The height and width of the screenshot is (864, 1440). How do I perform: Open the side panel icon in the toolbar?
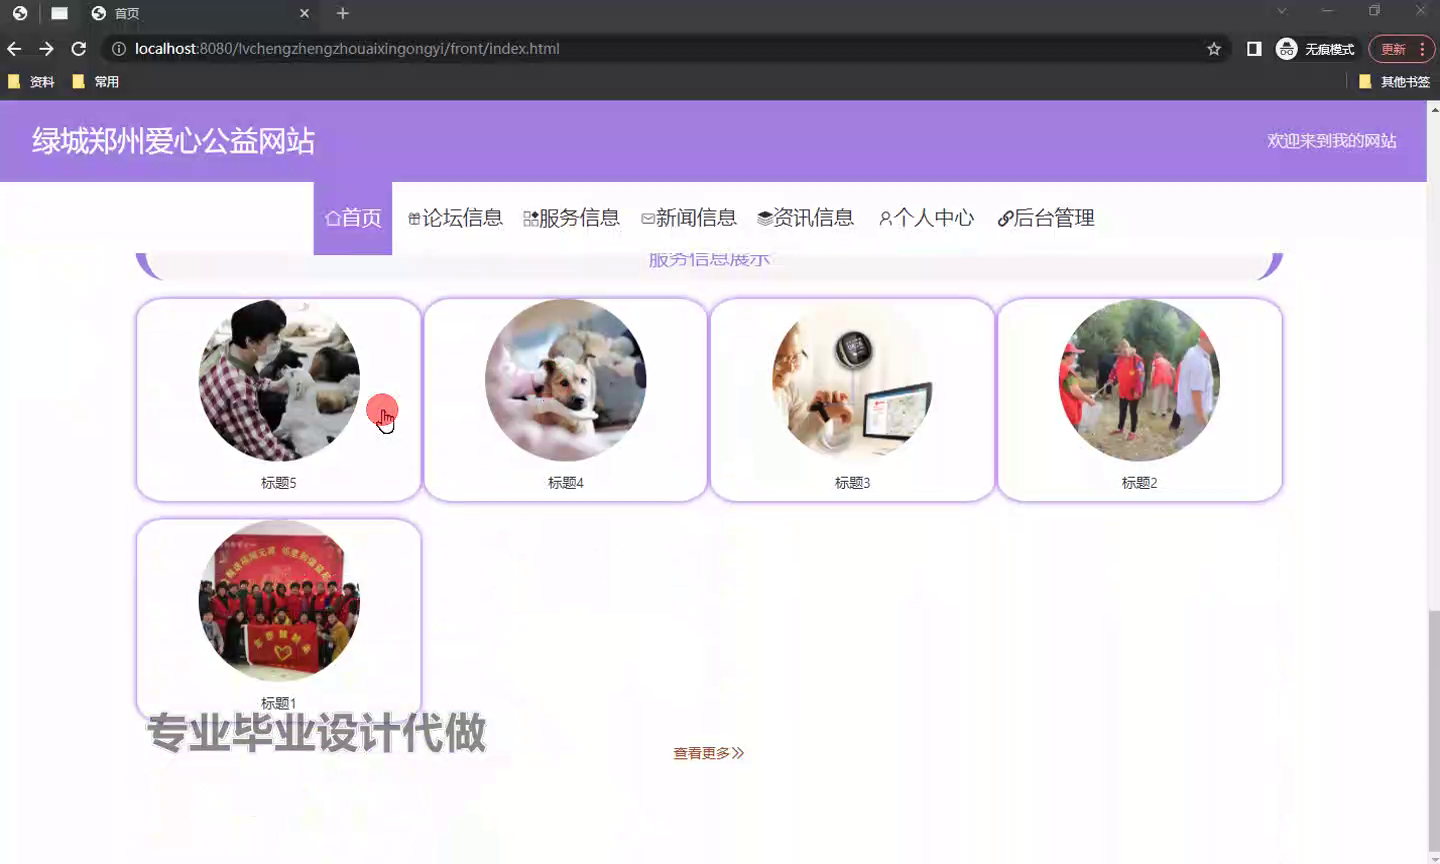point(1254,49)
